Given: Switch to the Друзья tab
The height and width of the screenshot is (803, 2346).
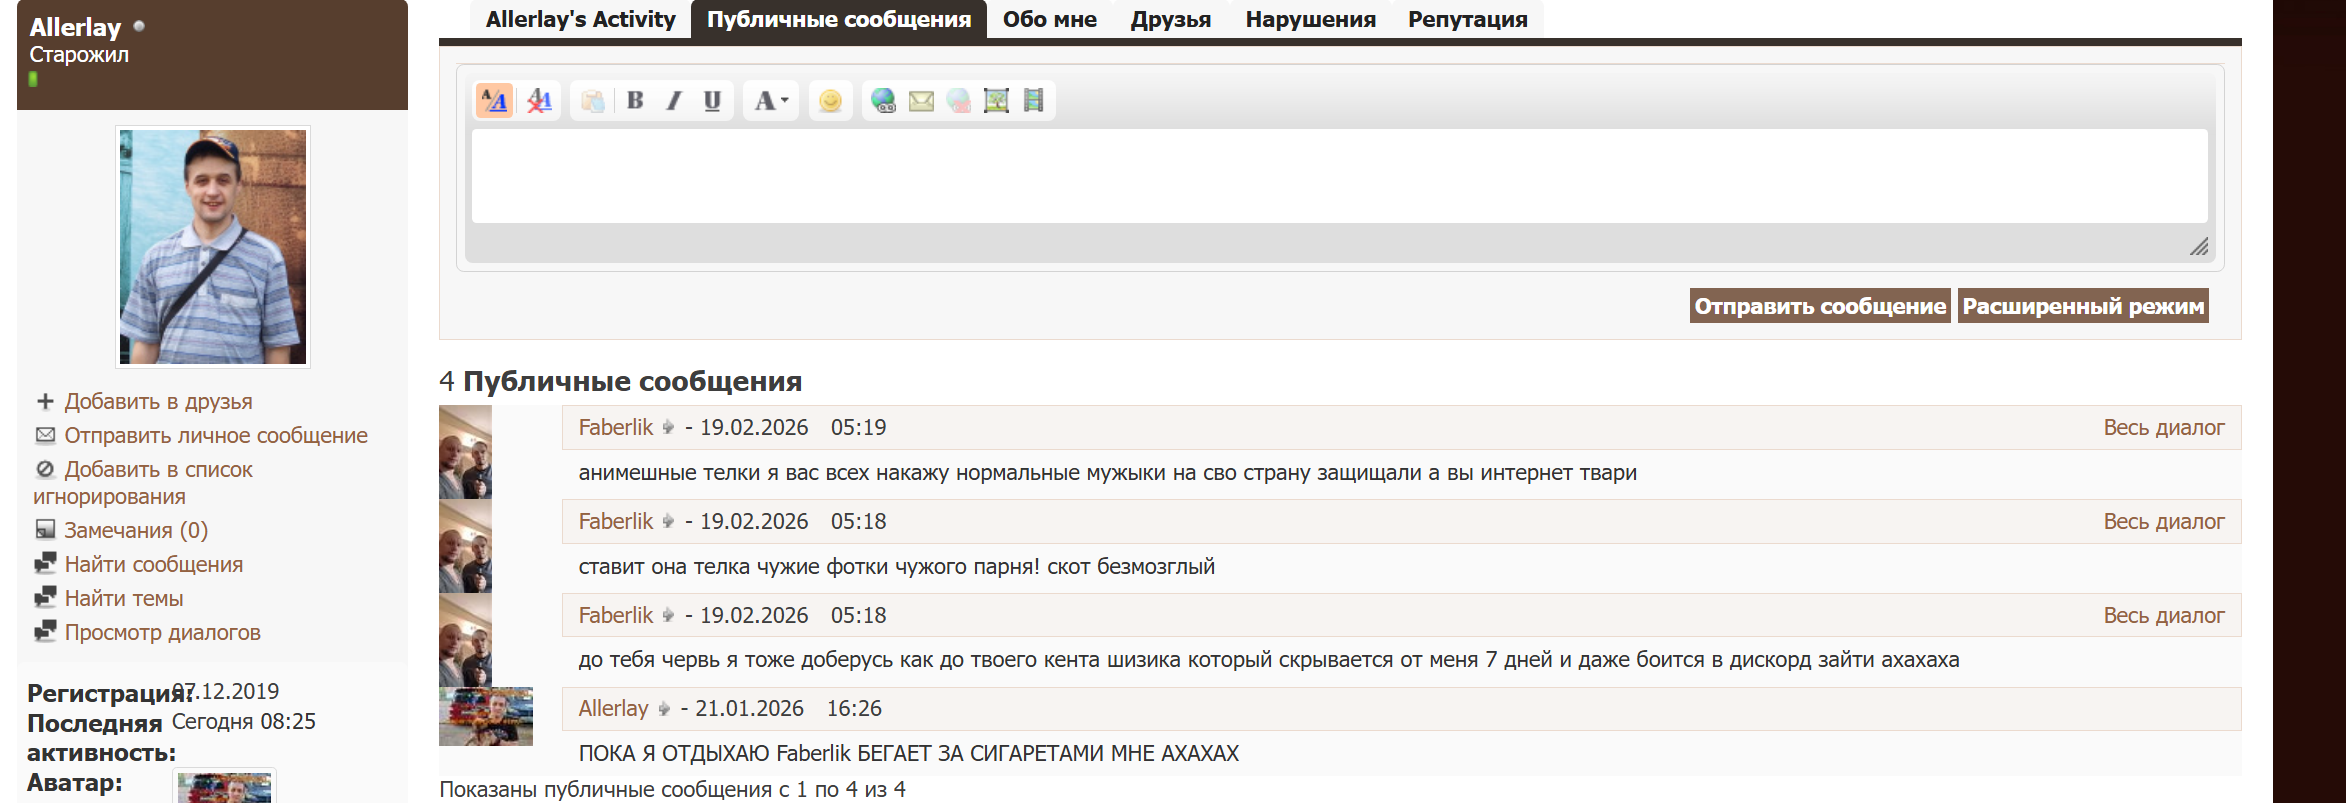Looking at the screenshot, I should (x=1170, y=20).
